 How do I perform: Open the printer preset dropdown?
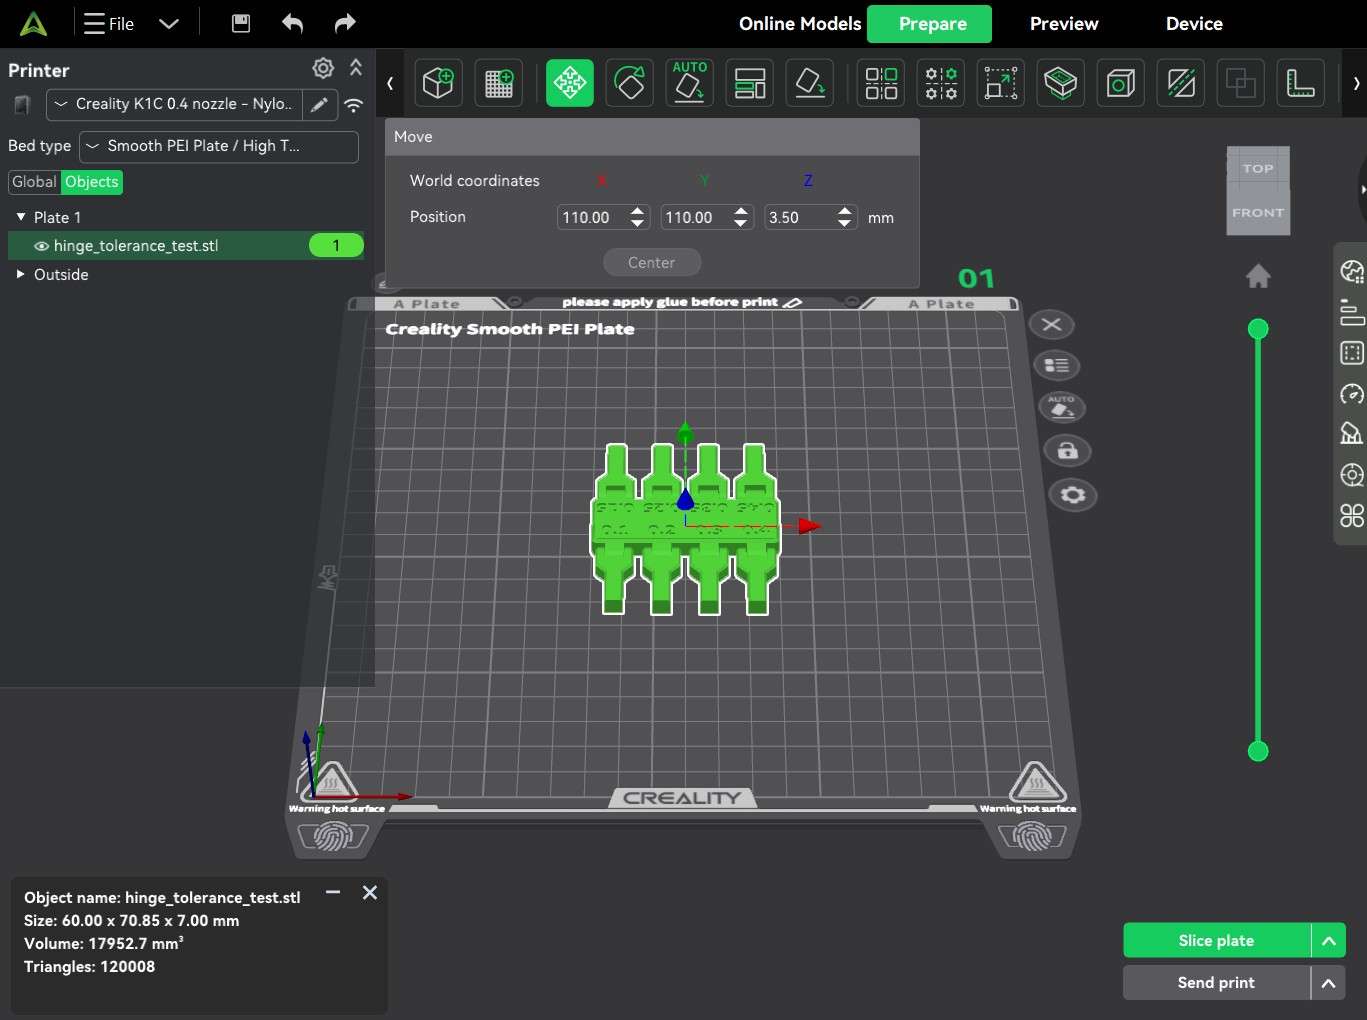pyautogui.click(x=174, y=104)
